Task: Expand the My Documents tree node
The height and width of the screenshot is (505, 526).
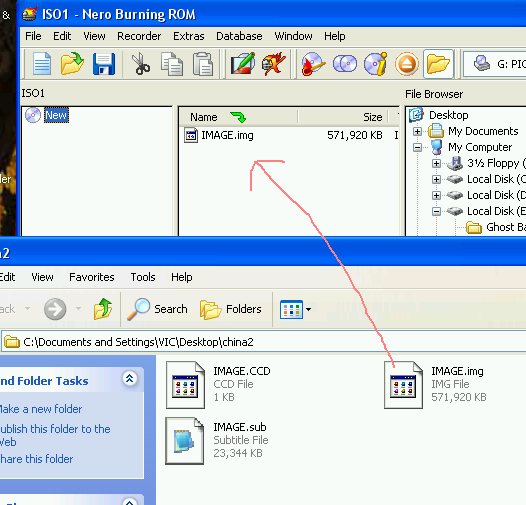Action: pos(417,131)
